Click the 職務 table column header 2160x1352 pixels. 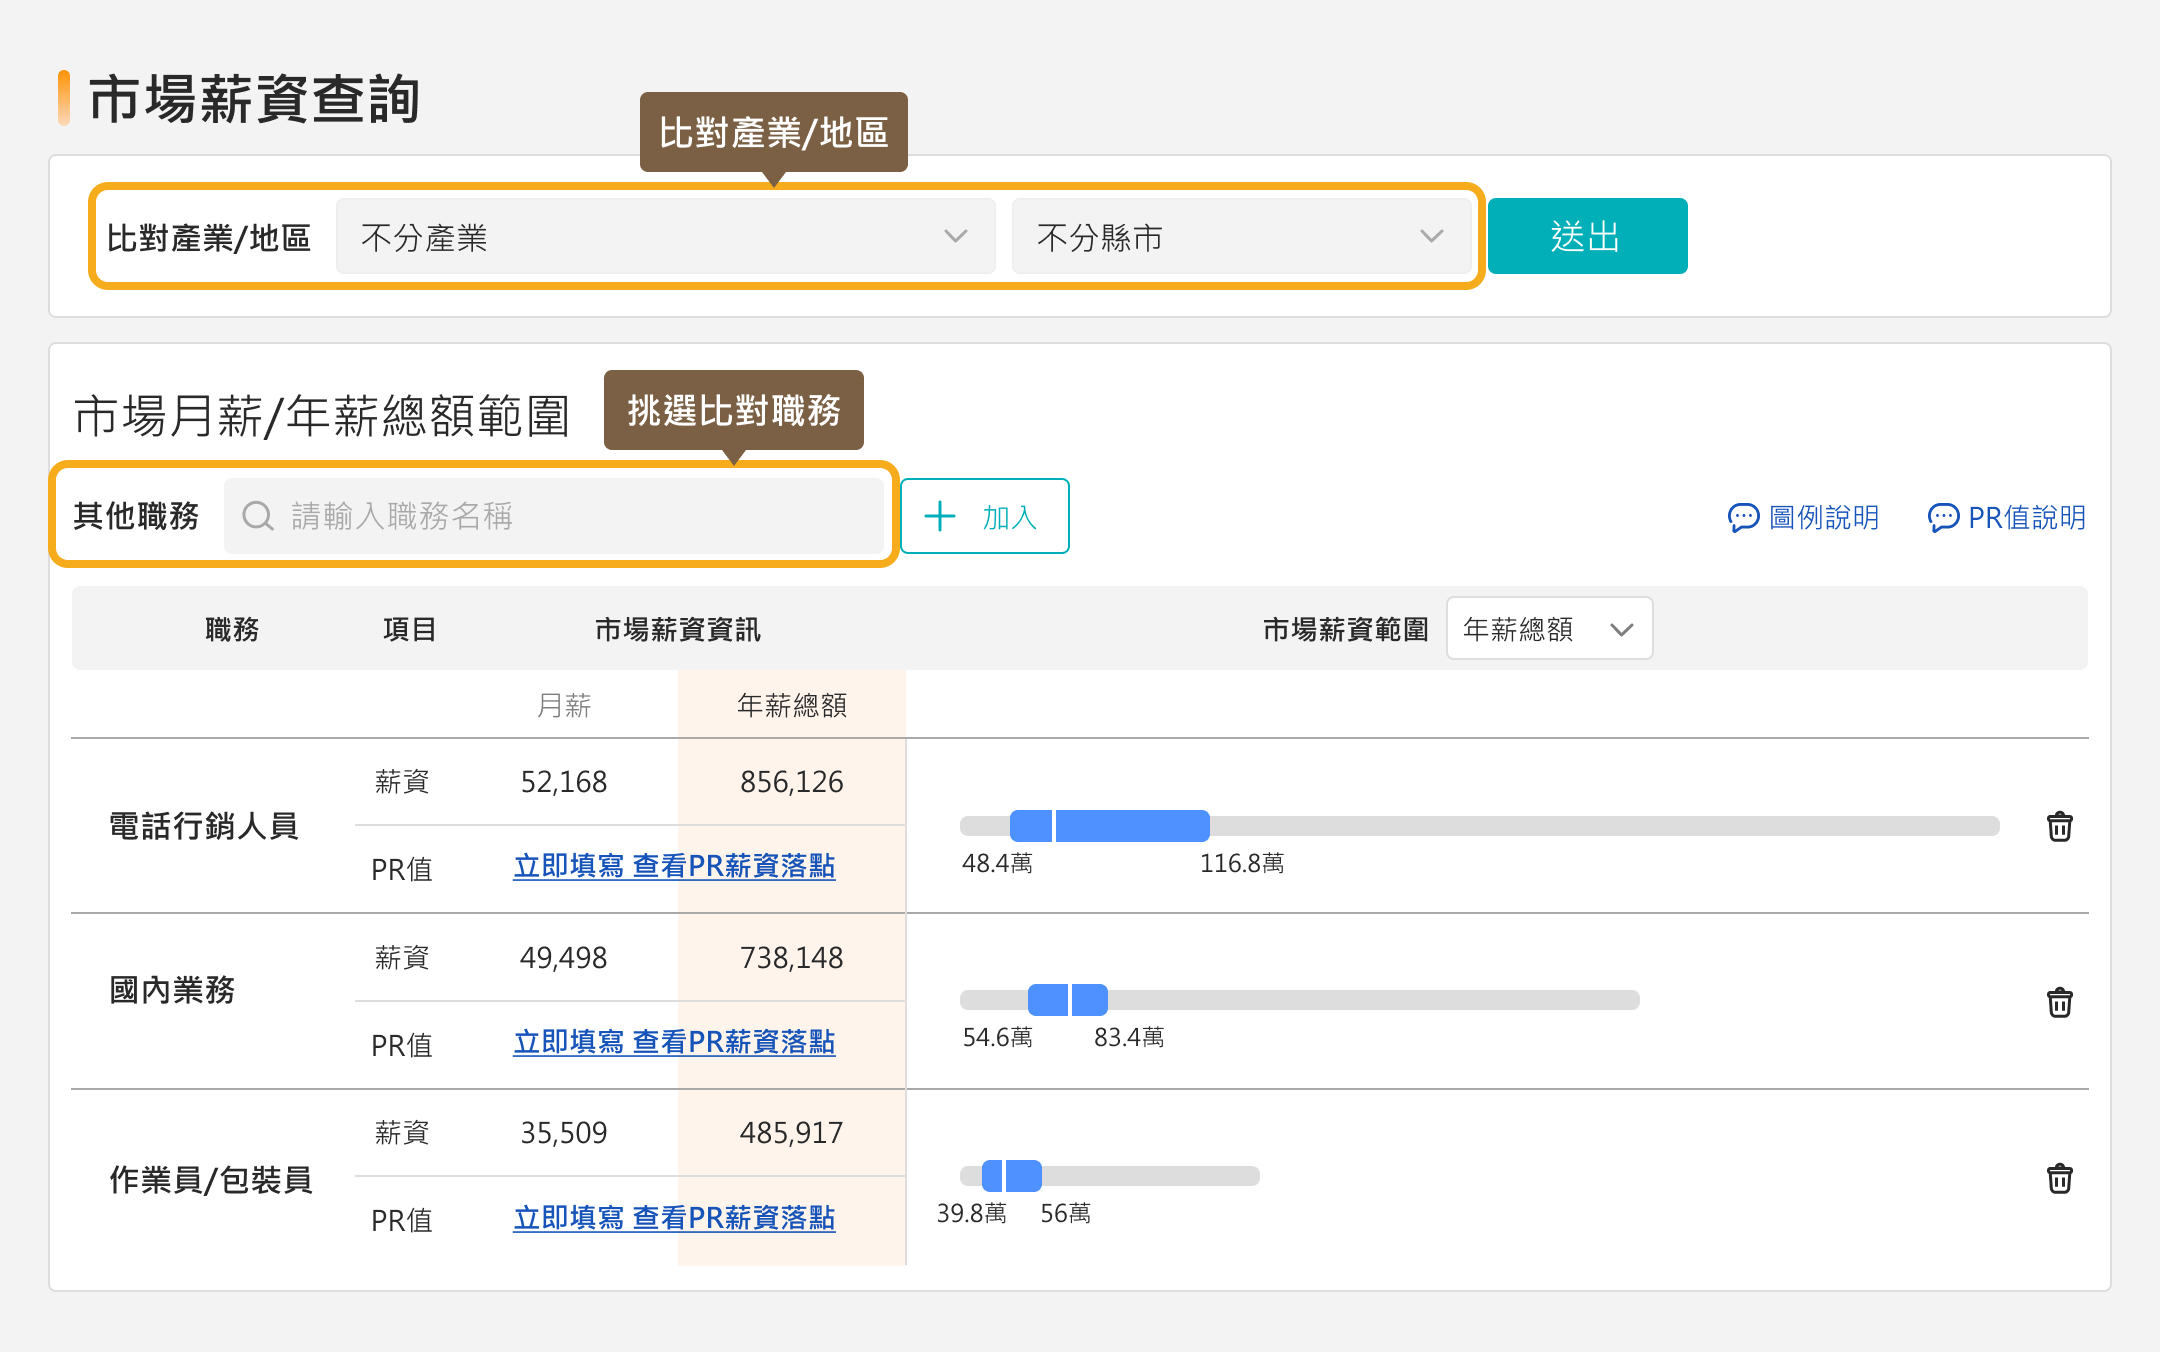[x=232, y=629]
